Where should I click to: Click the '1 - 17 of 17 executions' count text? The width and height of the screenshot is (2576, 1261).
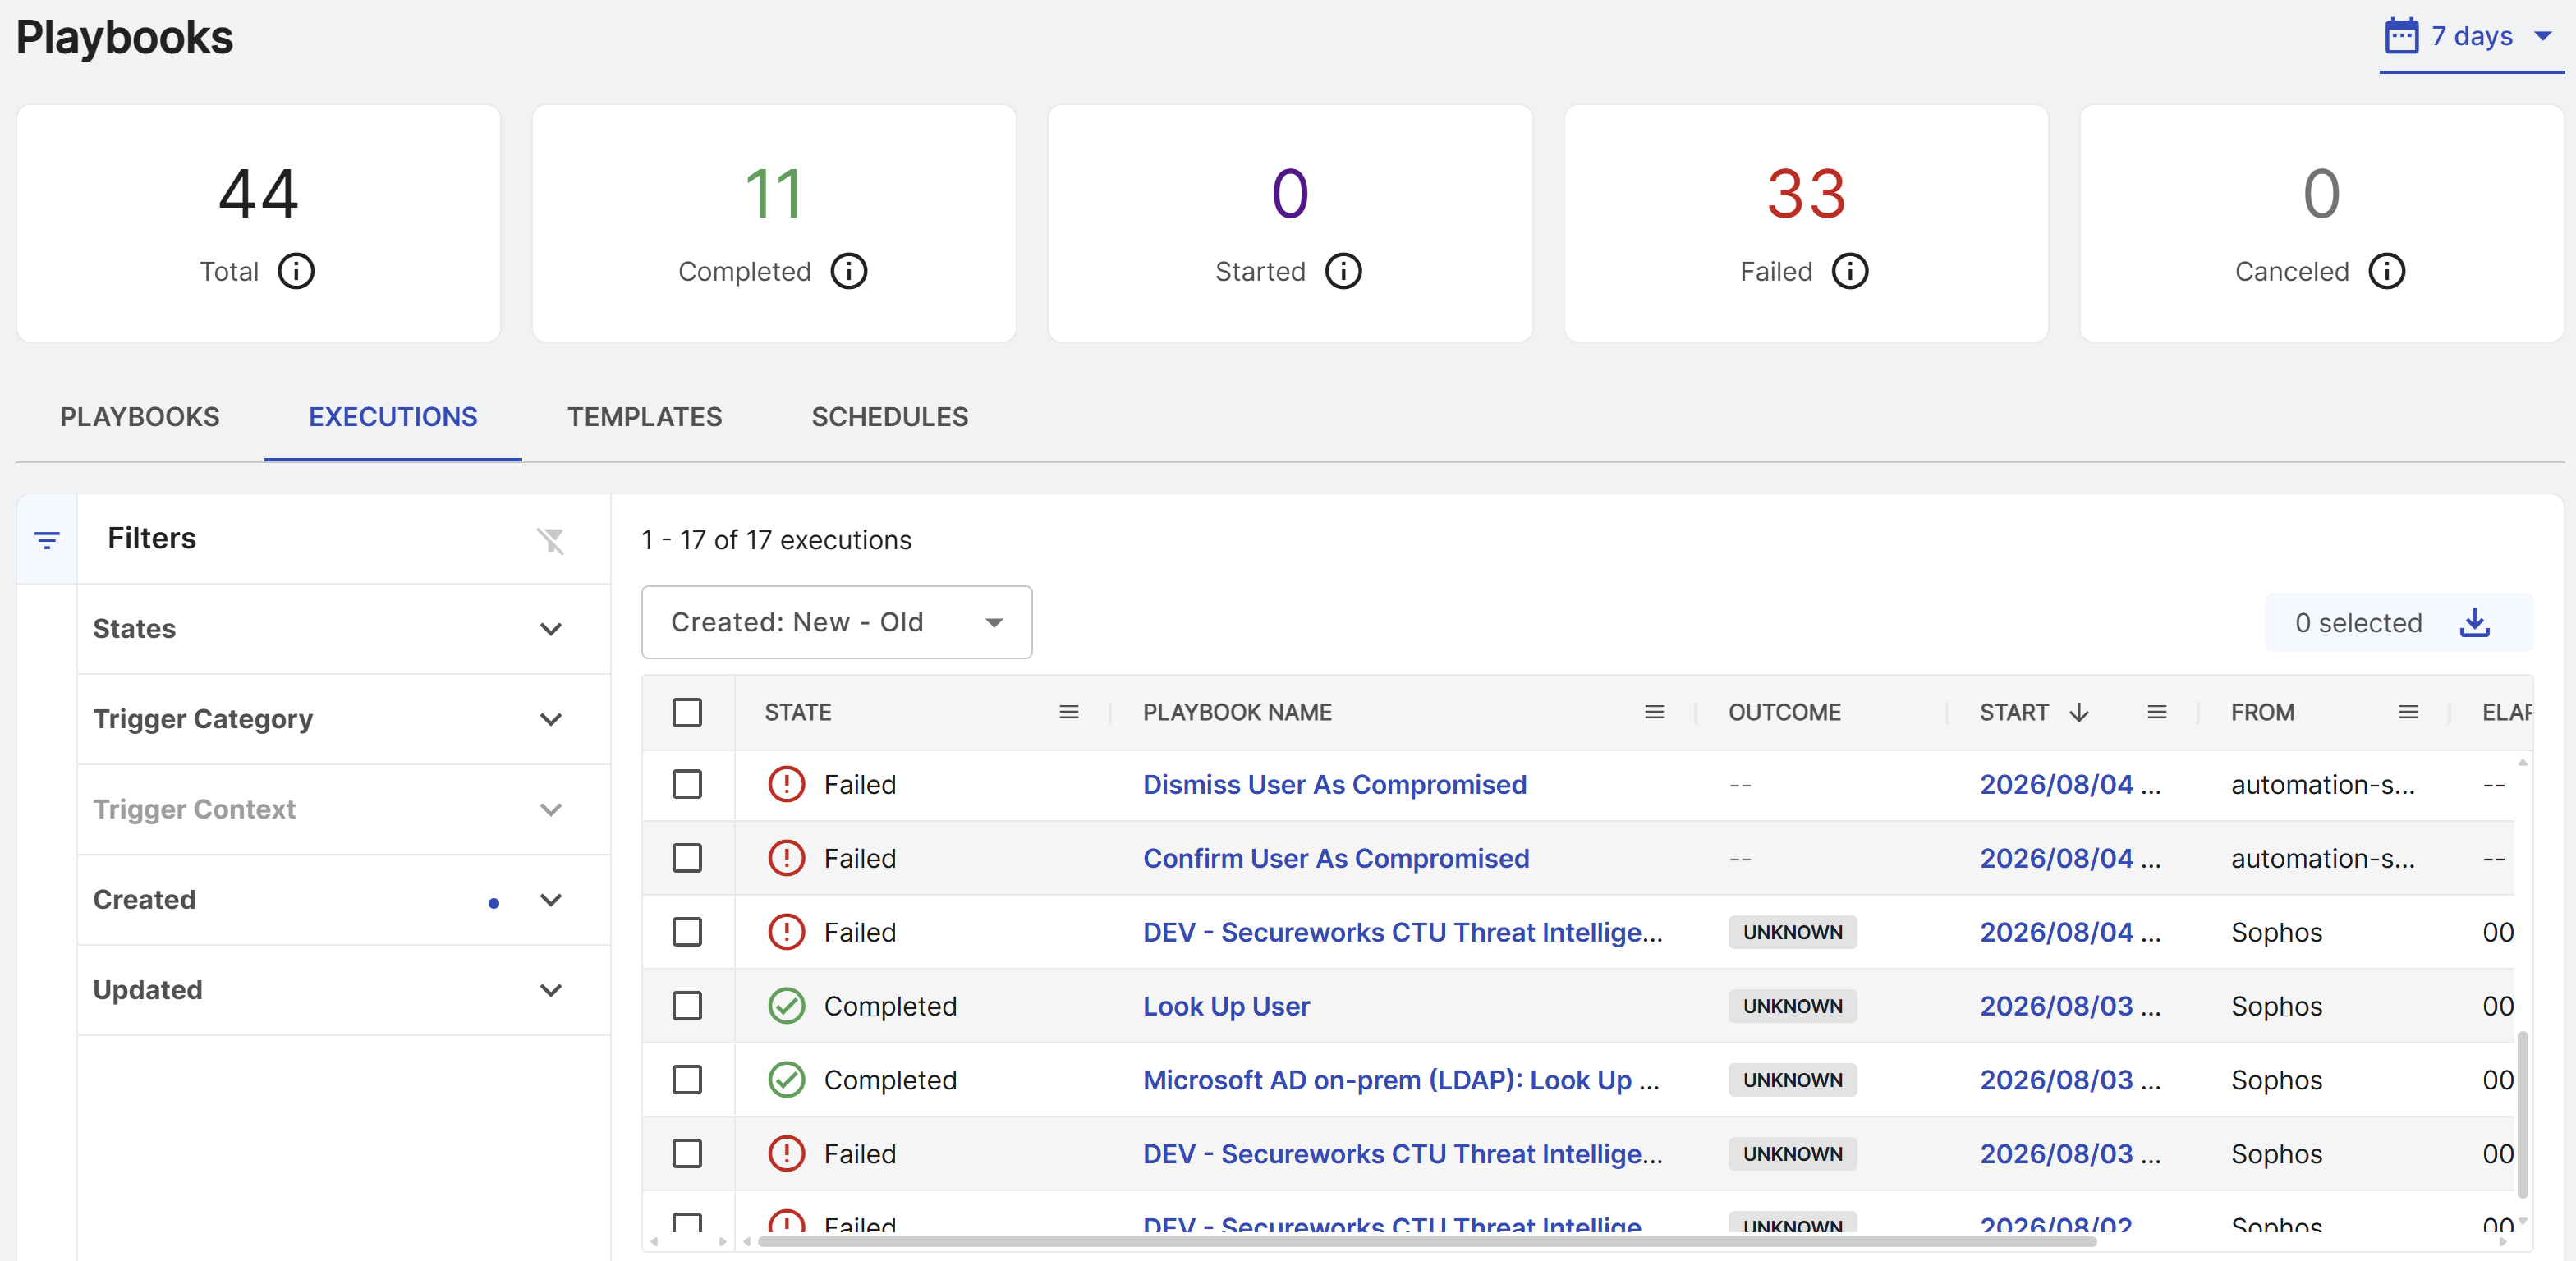[x=776, y=540]
